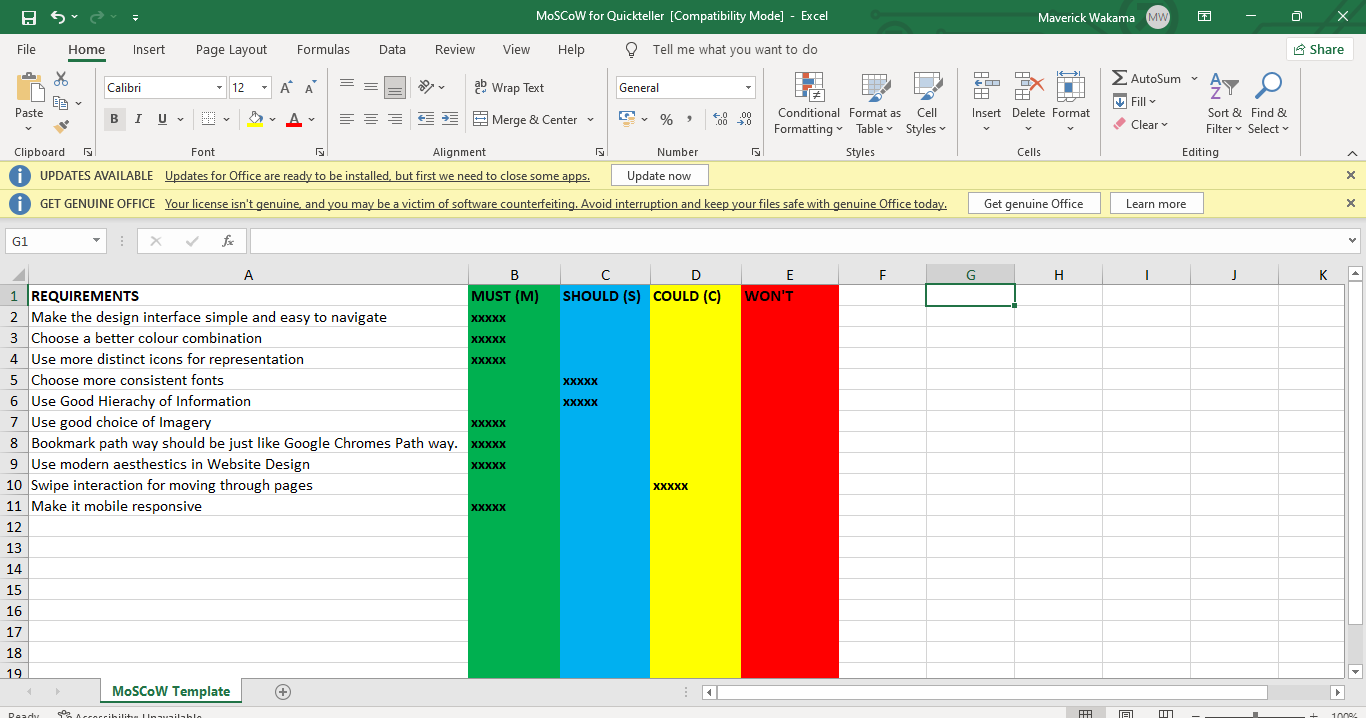
Task: Click the Update now button
Action: 659,176
